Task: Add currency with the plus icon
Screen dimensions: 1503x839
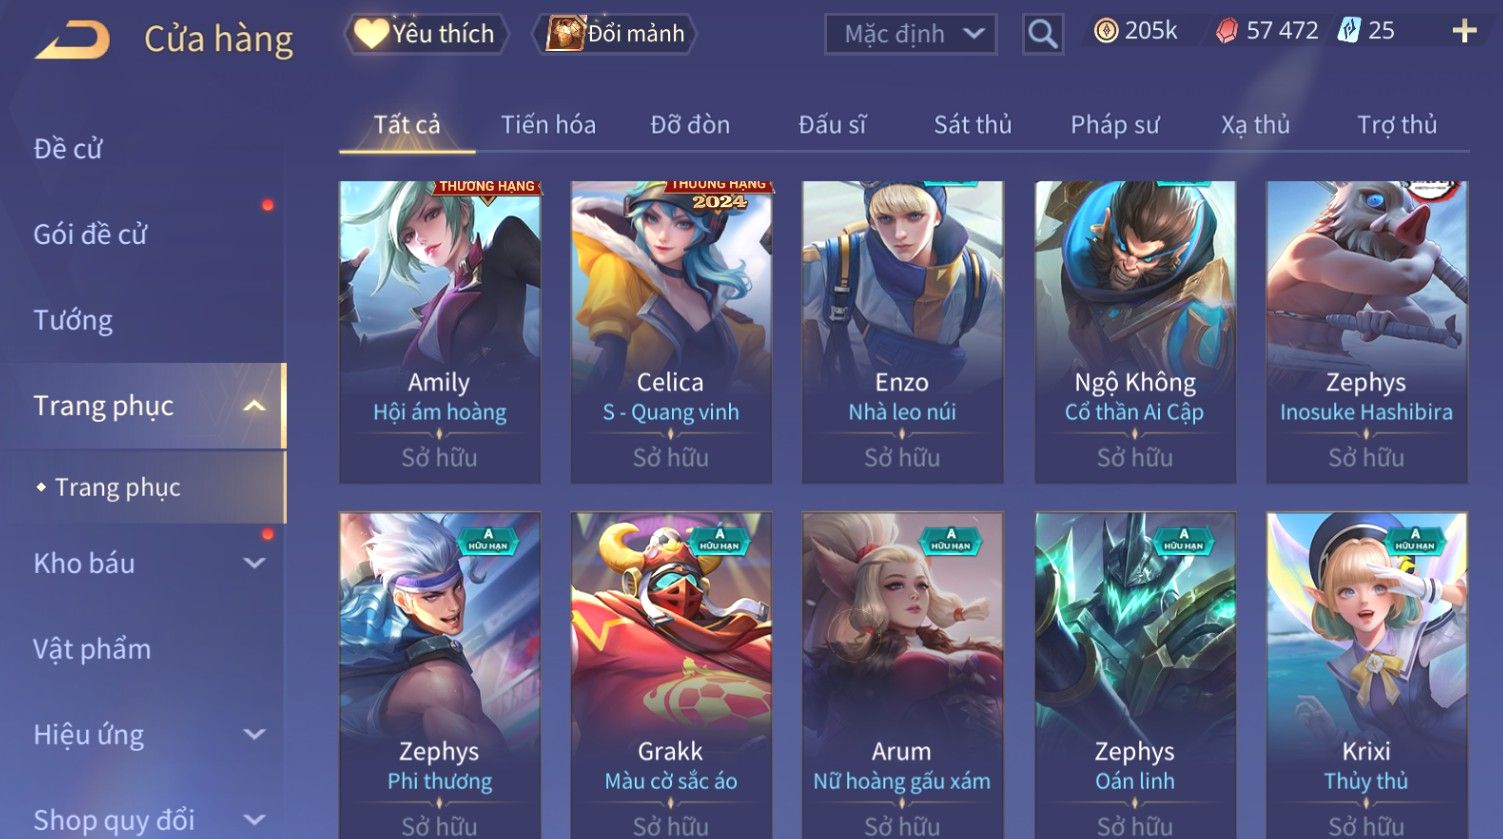Action: (x=1464, y=32)
